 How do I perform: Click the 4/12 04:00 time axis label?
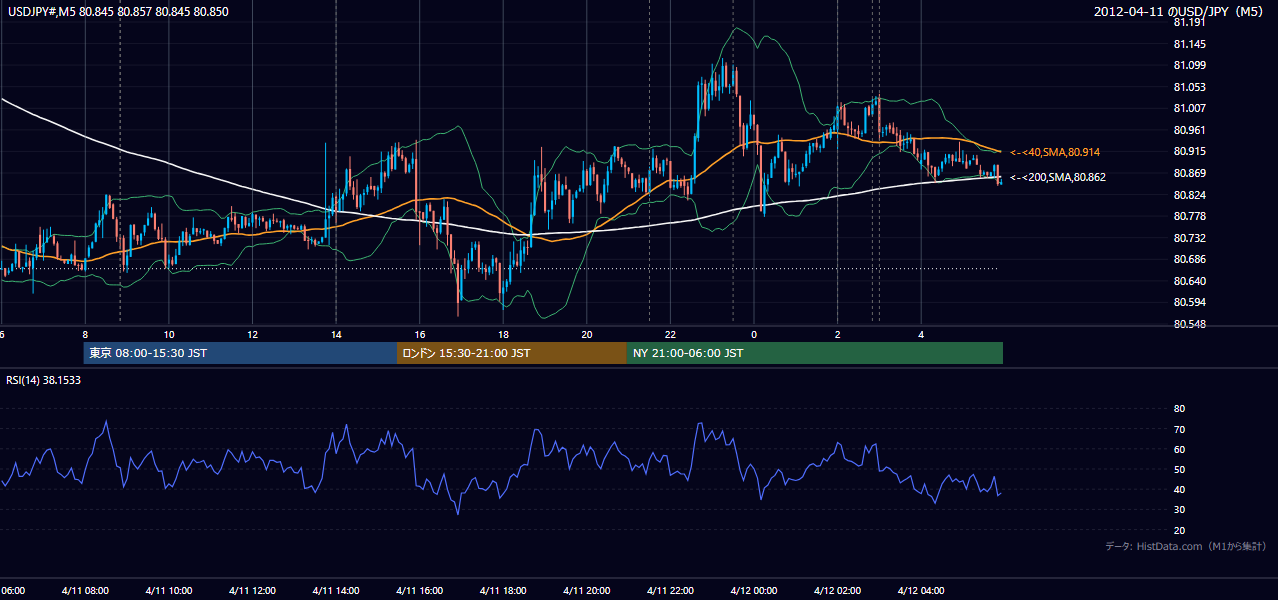coord(921,590)
